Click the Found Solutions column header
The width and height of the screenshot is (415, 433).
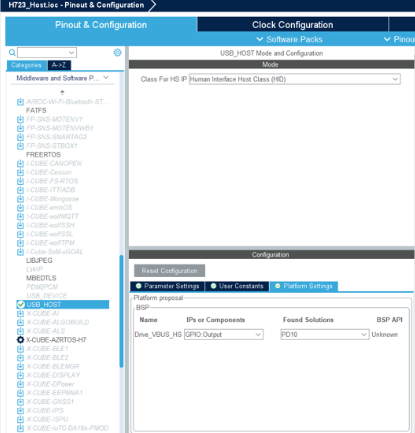click(x=308, y=320)
